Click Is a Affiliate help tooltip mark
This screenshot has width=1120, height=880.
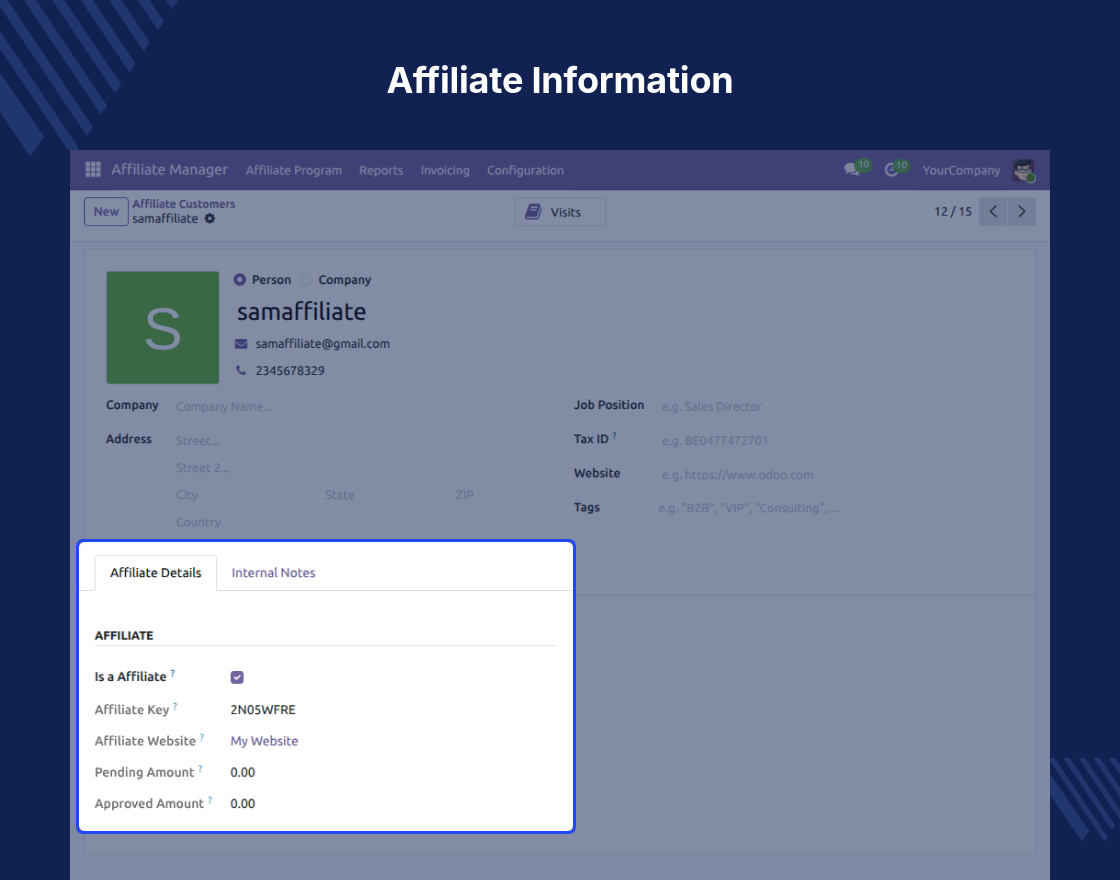pyautogui.click(x=172, y=673)
